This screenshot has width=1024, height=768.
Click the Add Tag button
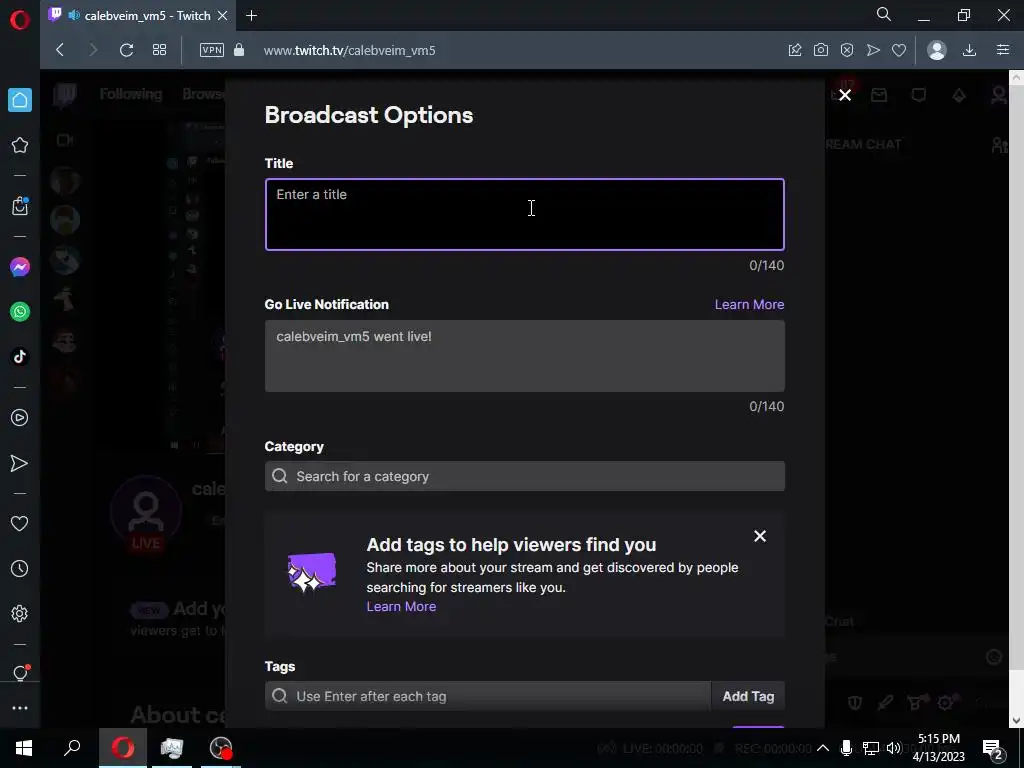748,696
